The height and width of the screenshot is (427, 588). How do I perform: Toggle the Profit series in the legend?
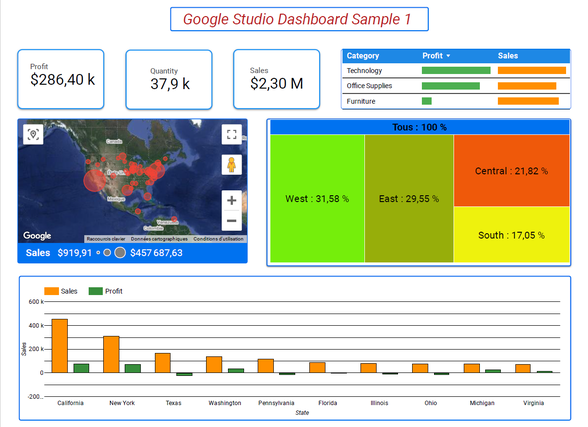pos(105,291)
